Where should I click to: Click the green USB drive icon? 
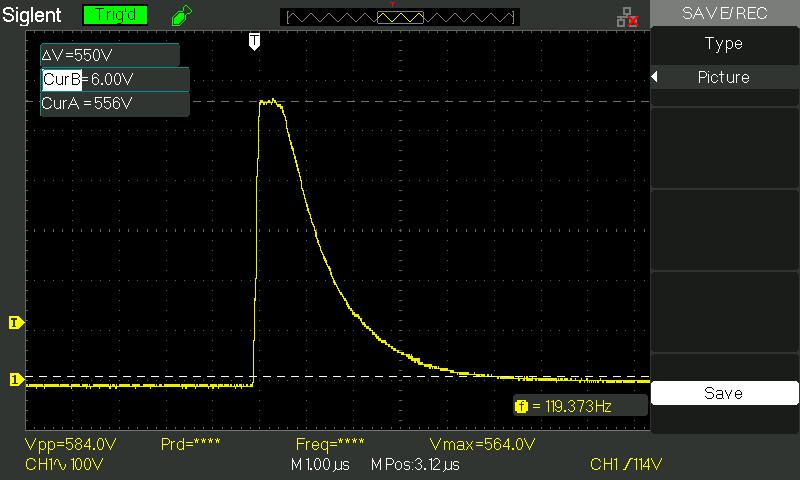coord(182,15)
